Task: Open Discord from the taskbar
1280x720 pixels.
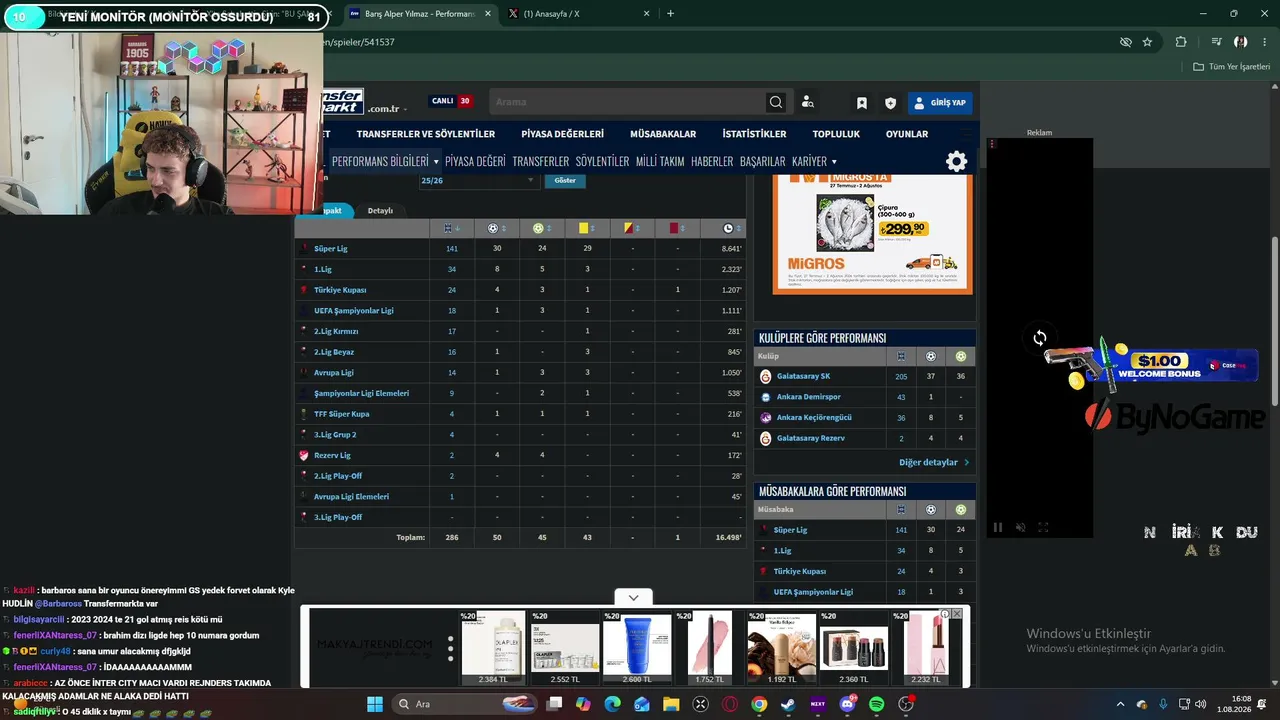Action: [848, 704]
